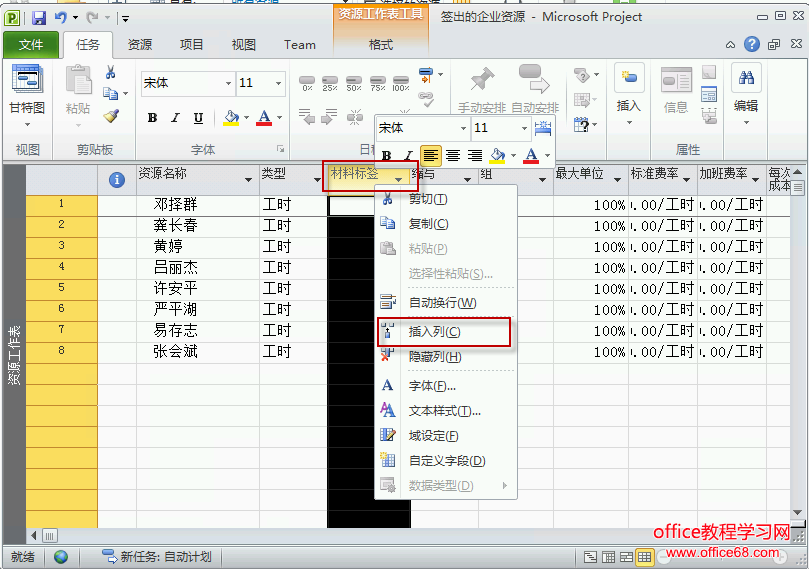
Task: Choose 隐藏列(H) from context menu
Action: [444, 356]
